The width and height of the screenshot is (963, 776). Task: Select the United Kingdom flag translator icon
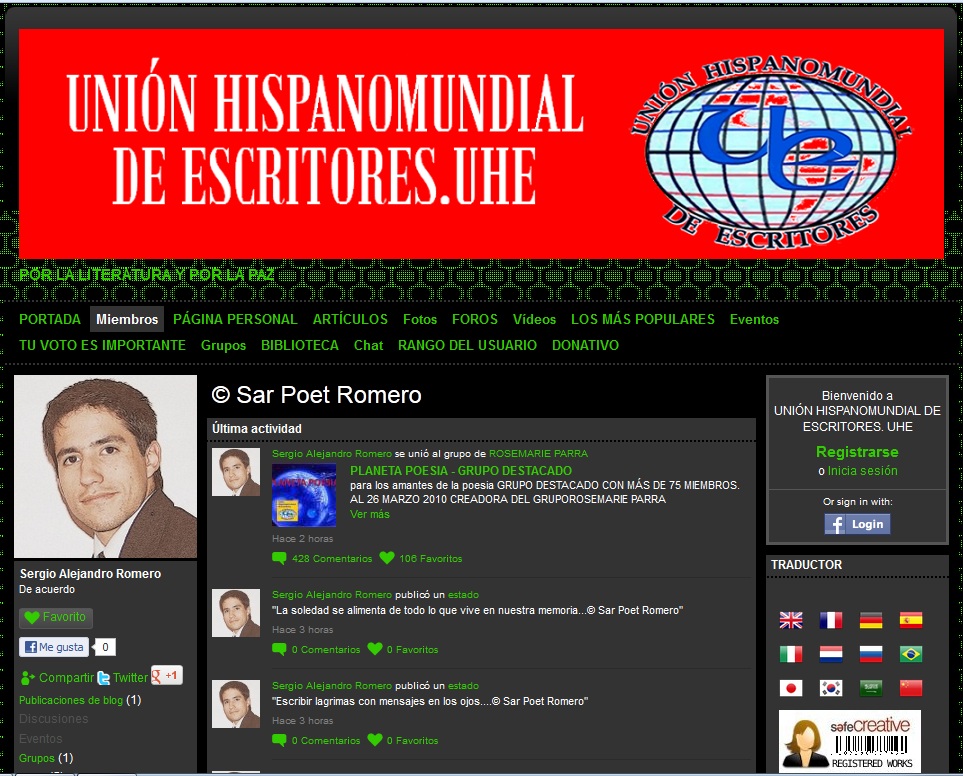click(791, 620)
